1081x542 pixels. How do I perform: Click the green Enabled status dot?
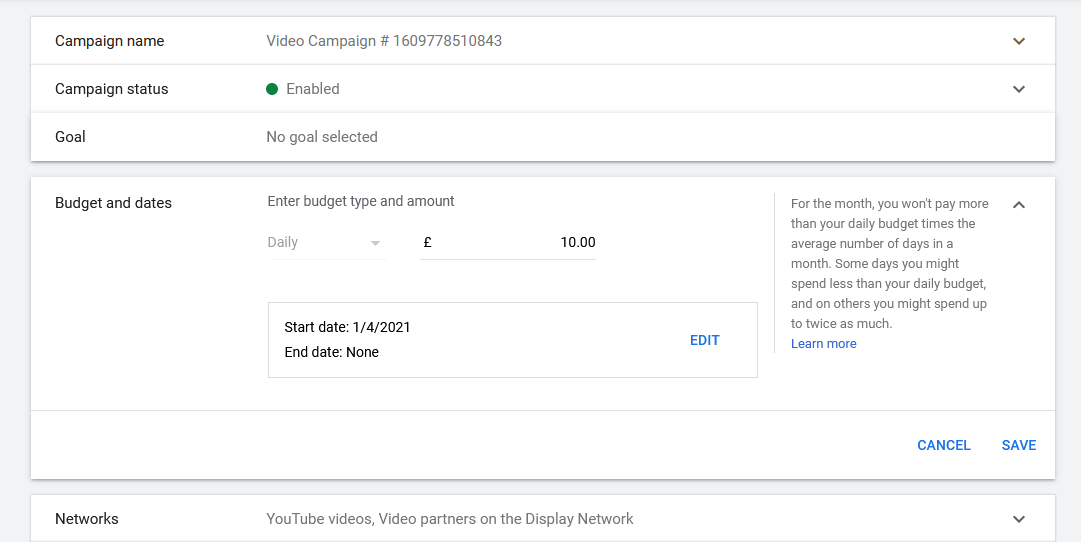[272, 89]
